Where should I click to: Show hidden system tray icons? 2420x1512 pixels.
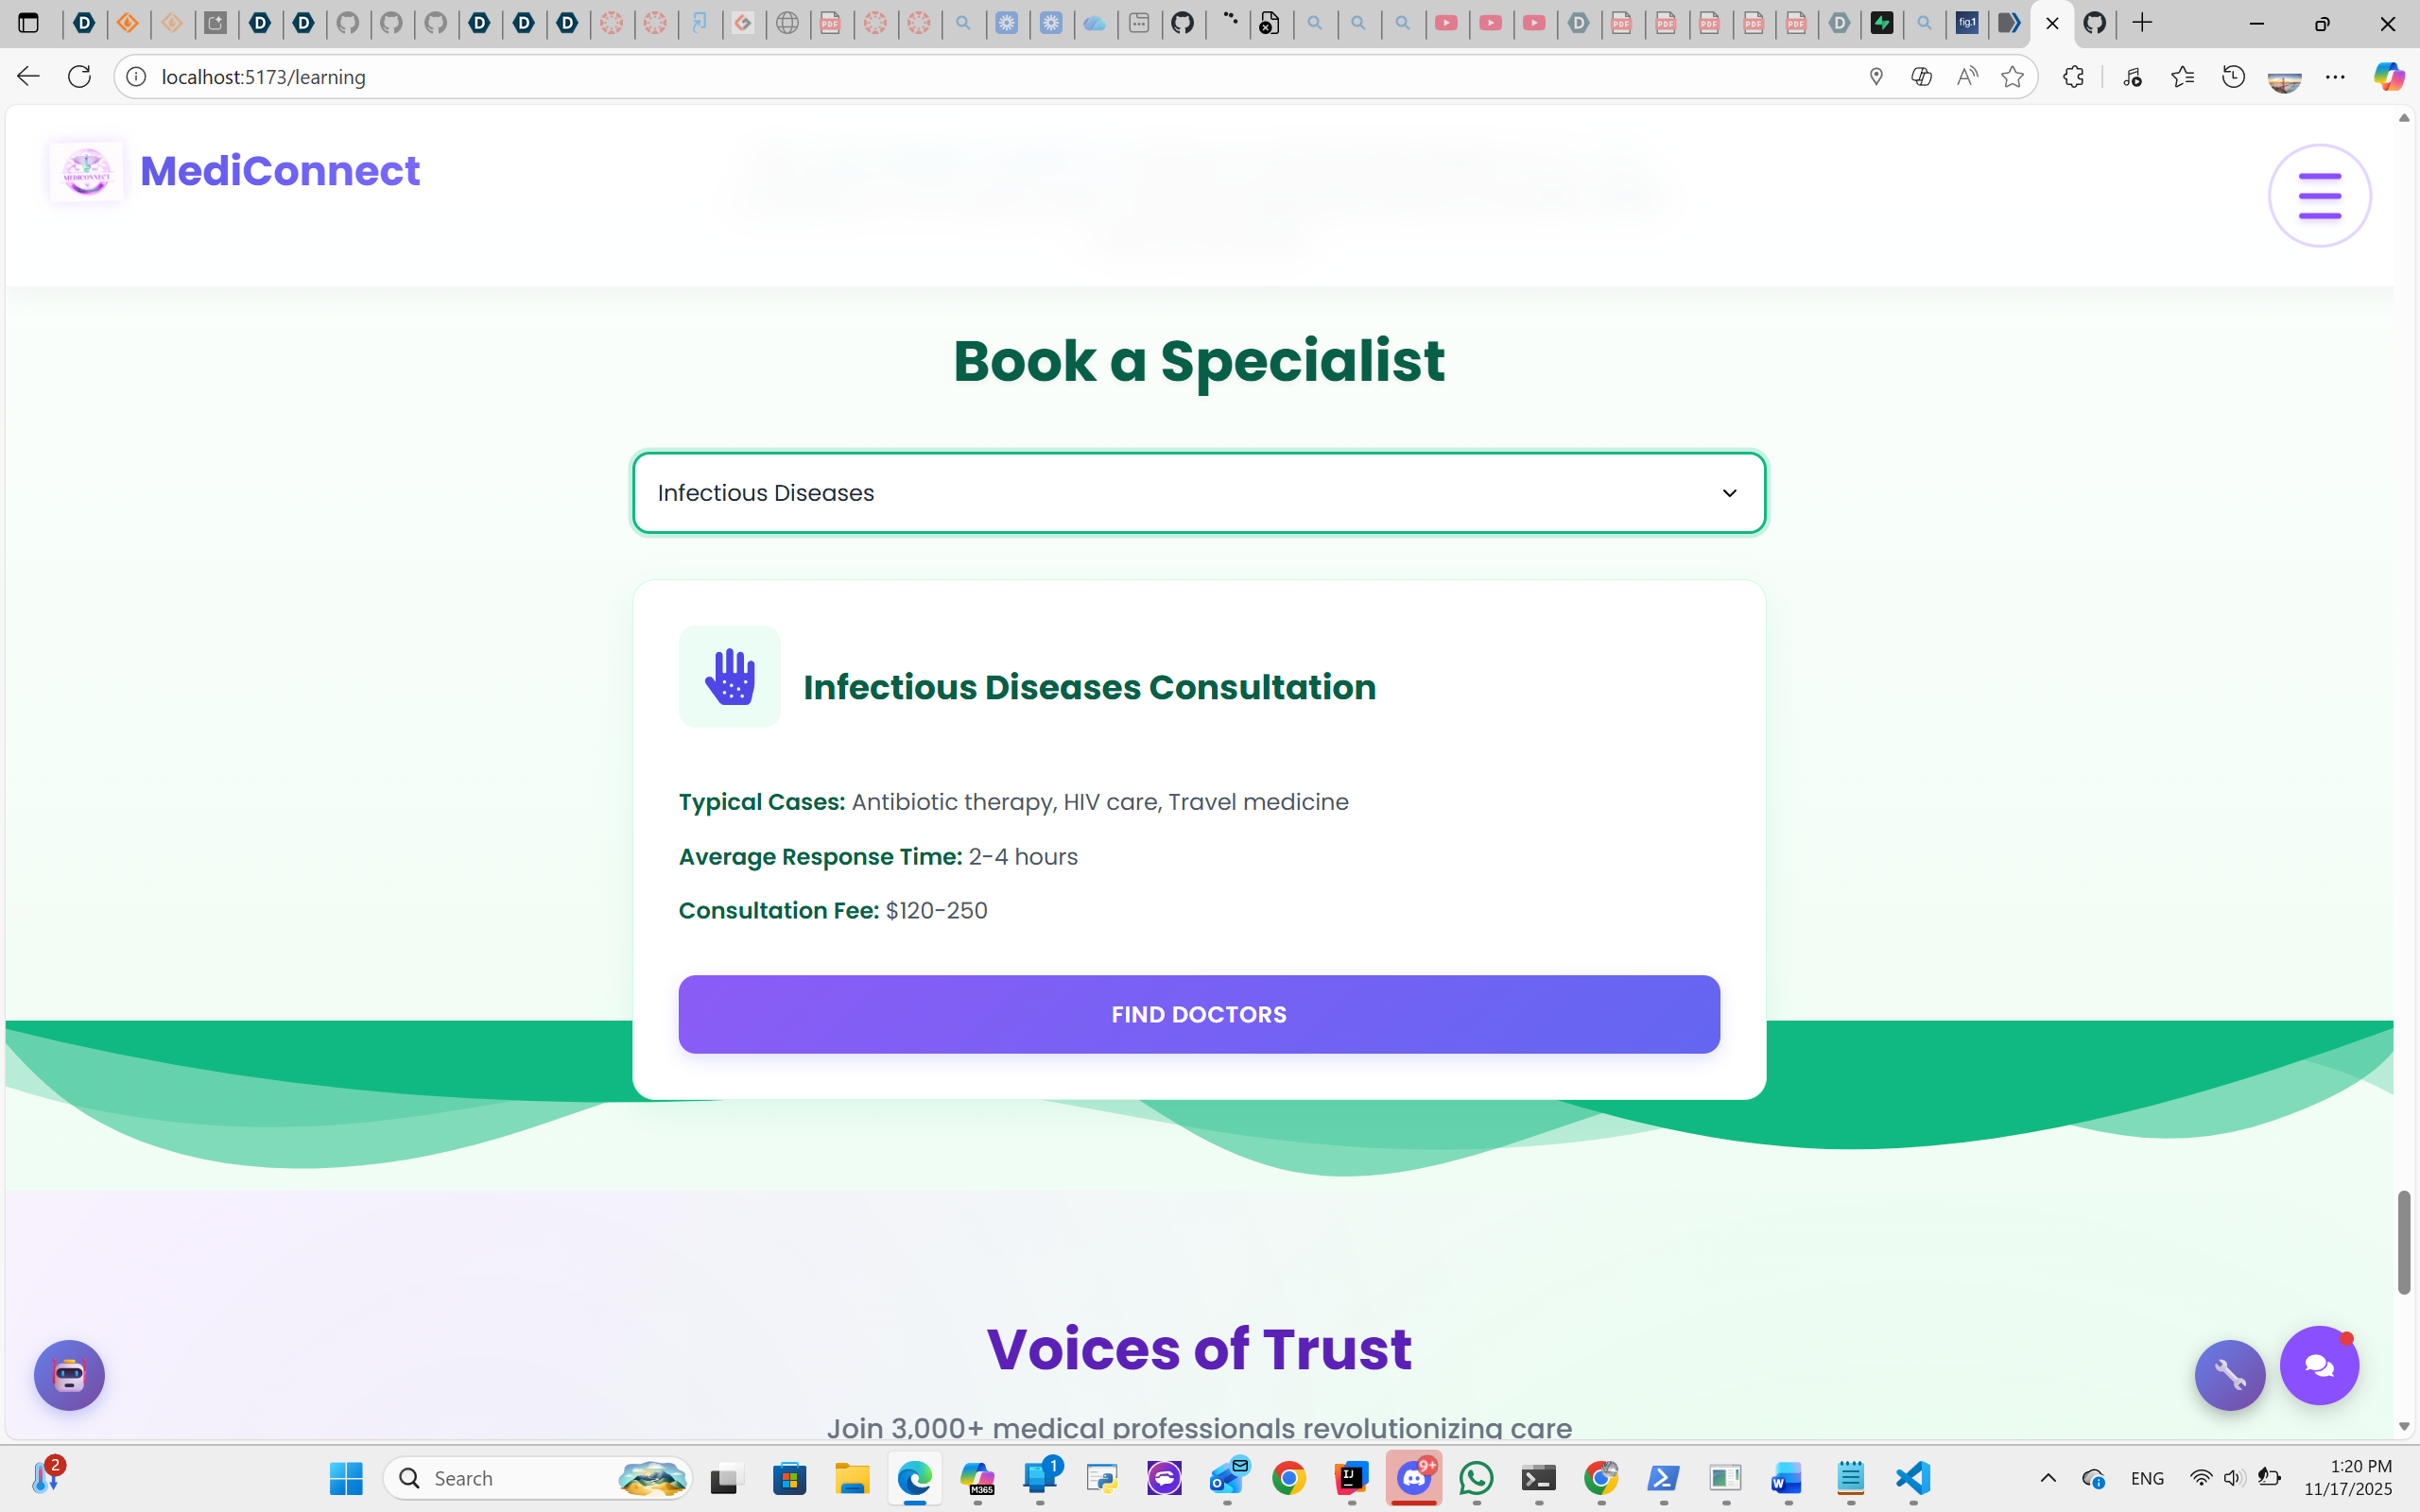click(x=2047, y=1478)
